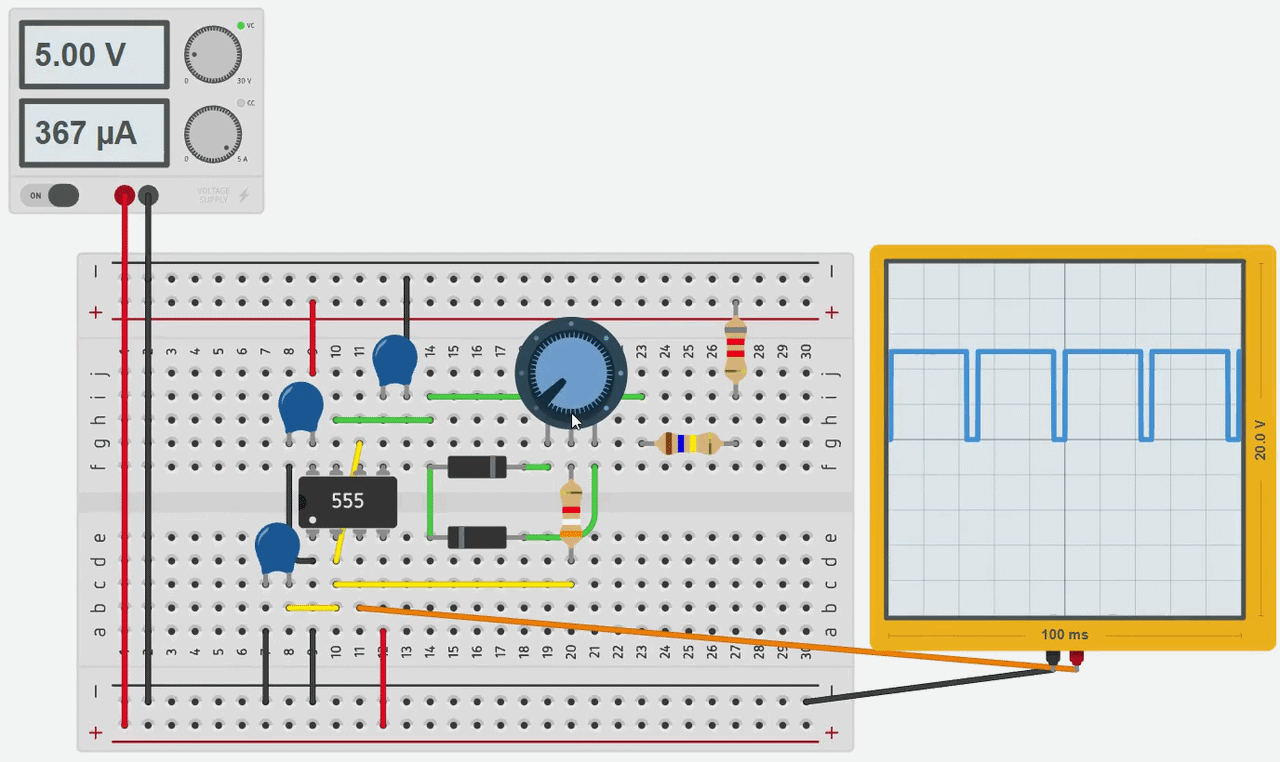
Task: Select the blue capacitor at column 12
Action: coord(395,361)
